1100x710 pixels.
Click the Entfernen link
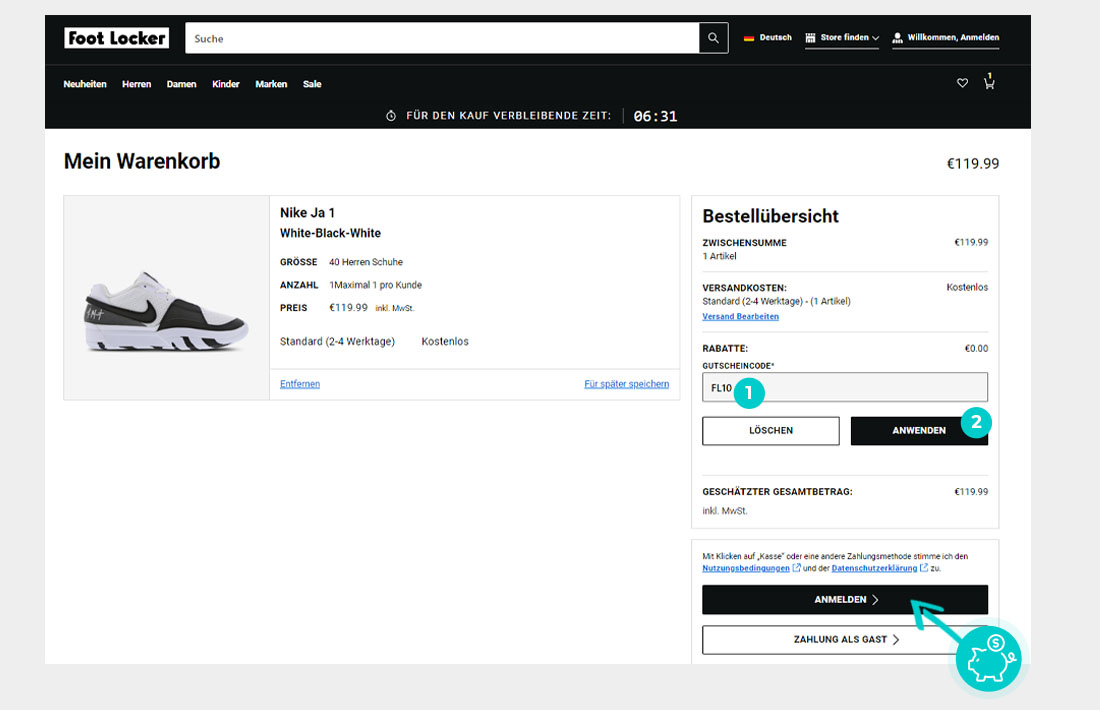[x=300, y=384]
